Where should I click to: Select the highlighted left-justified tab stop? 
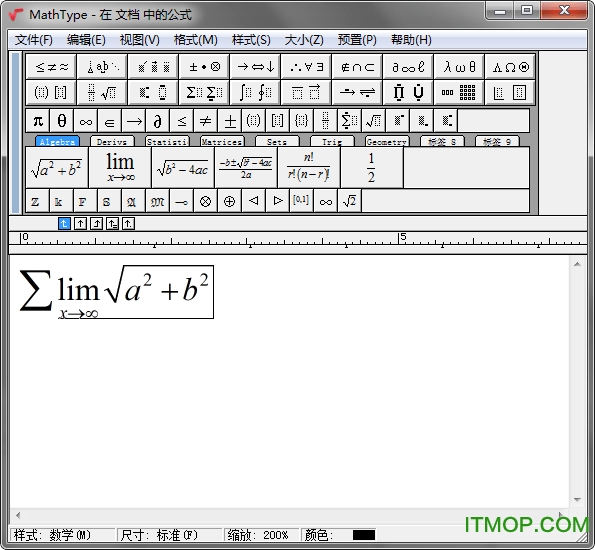click(x=64, y=224)
